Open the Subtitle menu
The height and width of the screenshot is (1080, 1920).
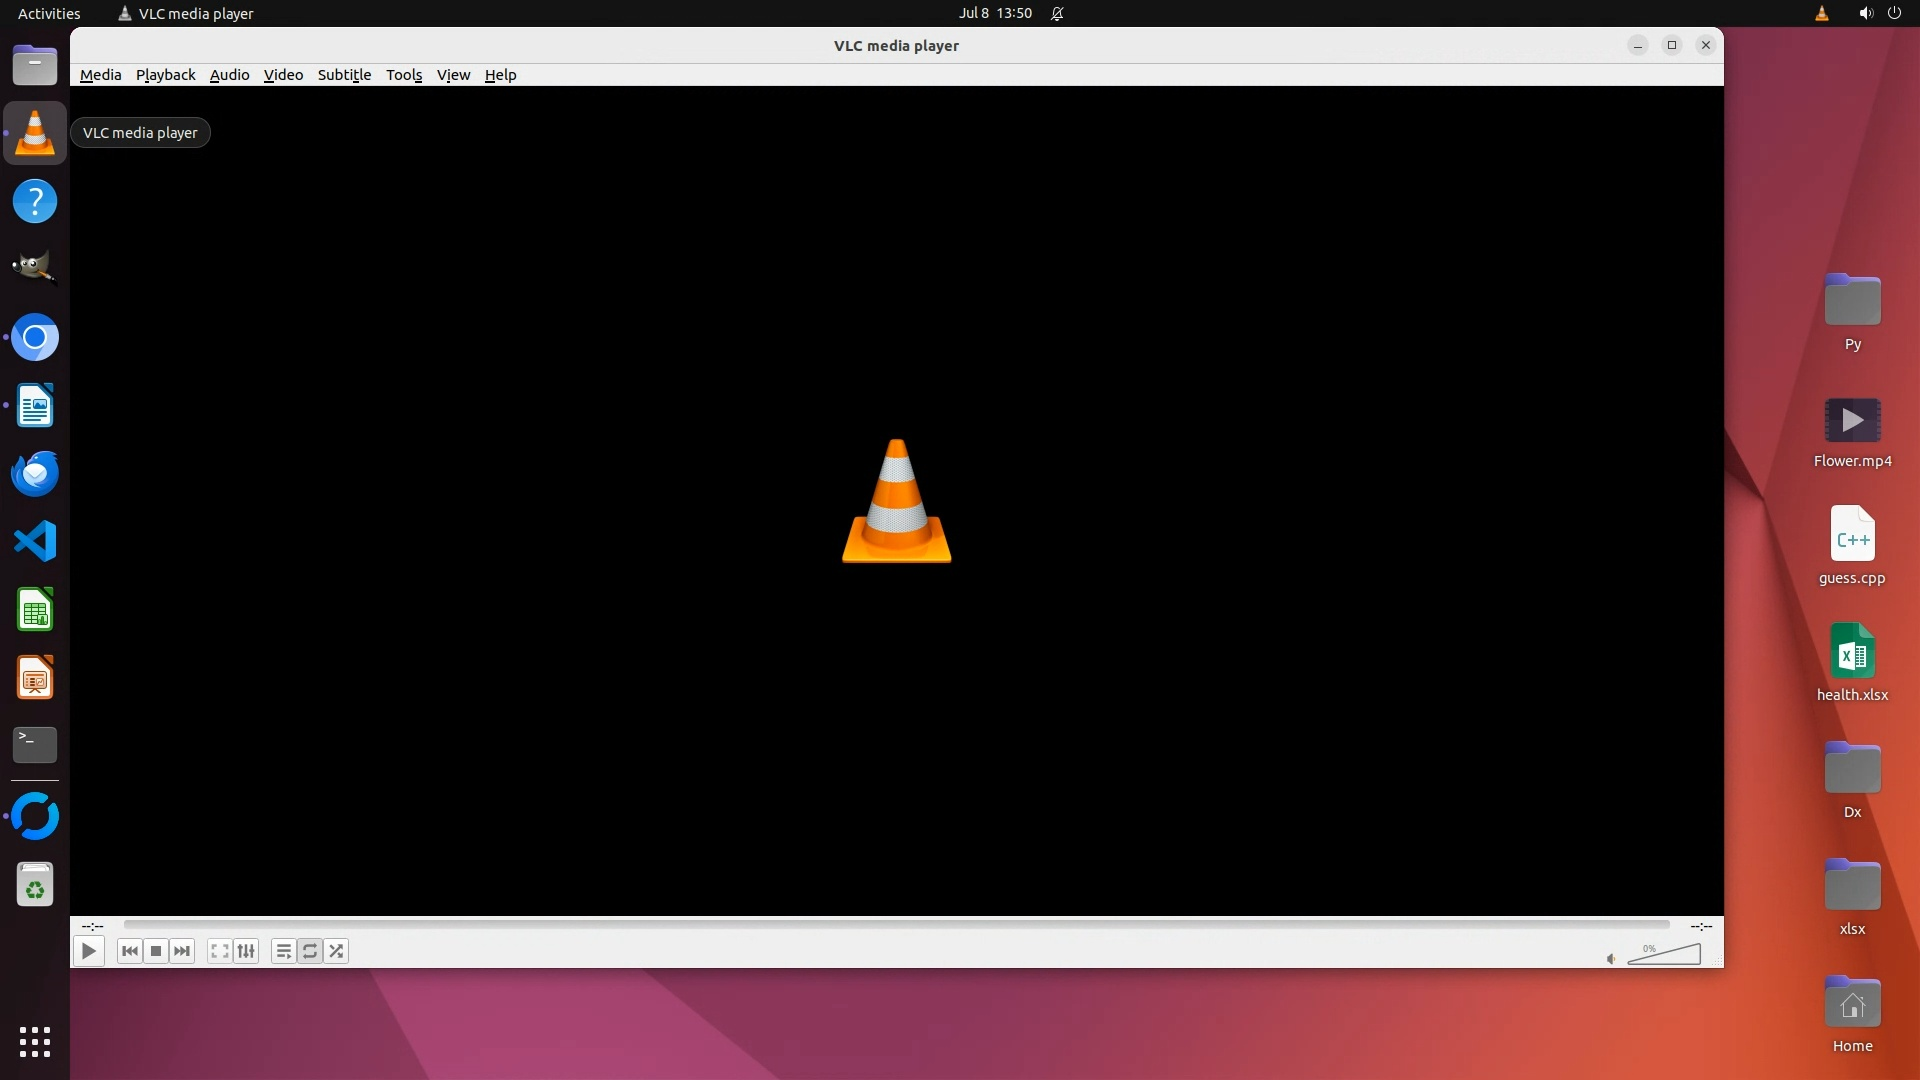click(344, 75)
